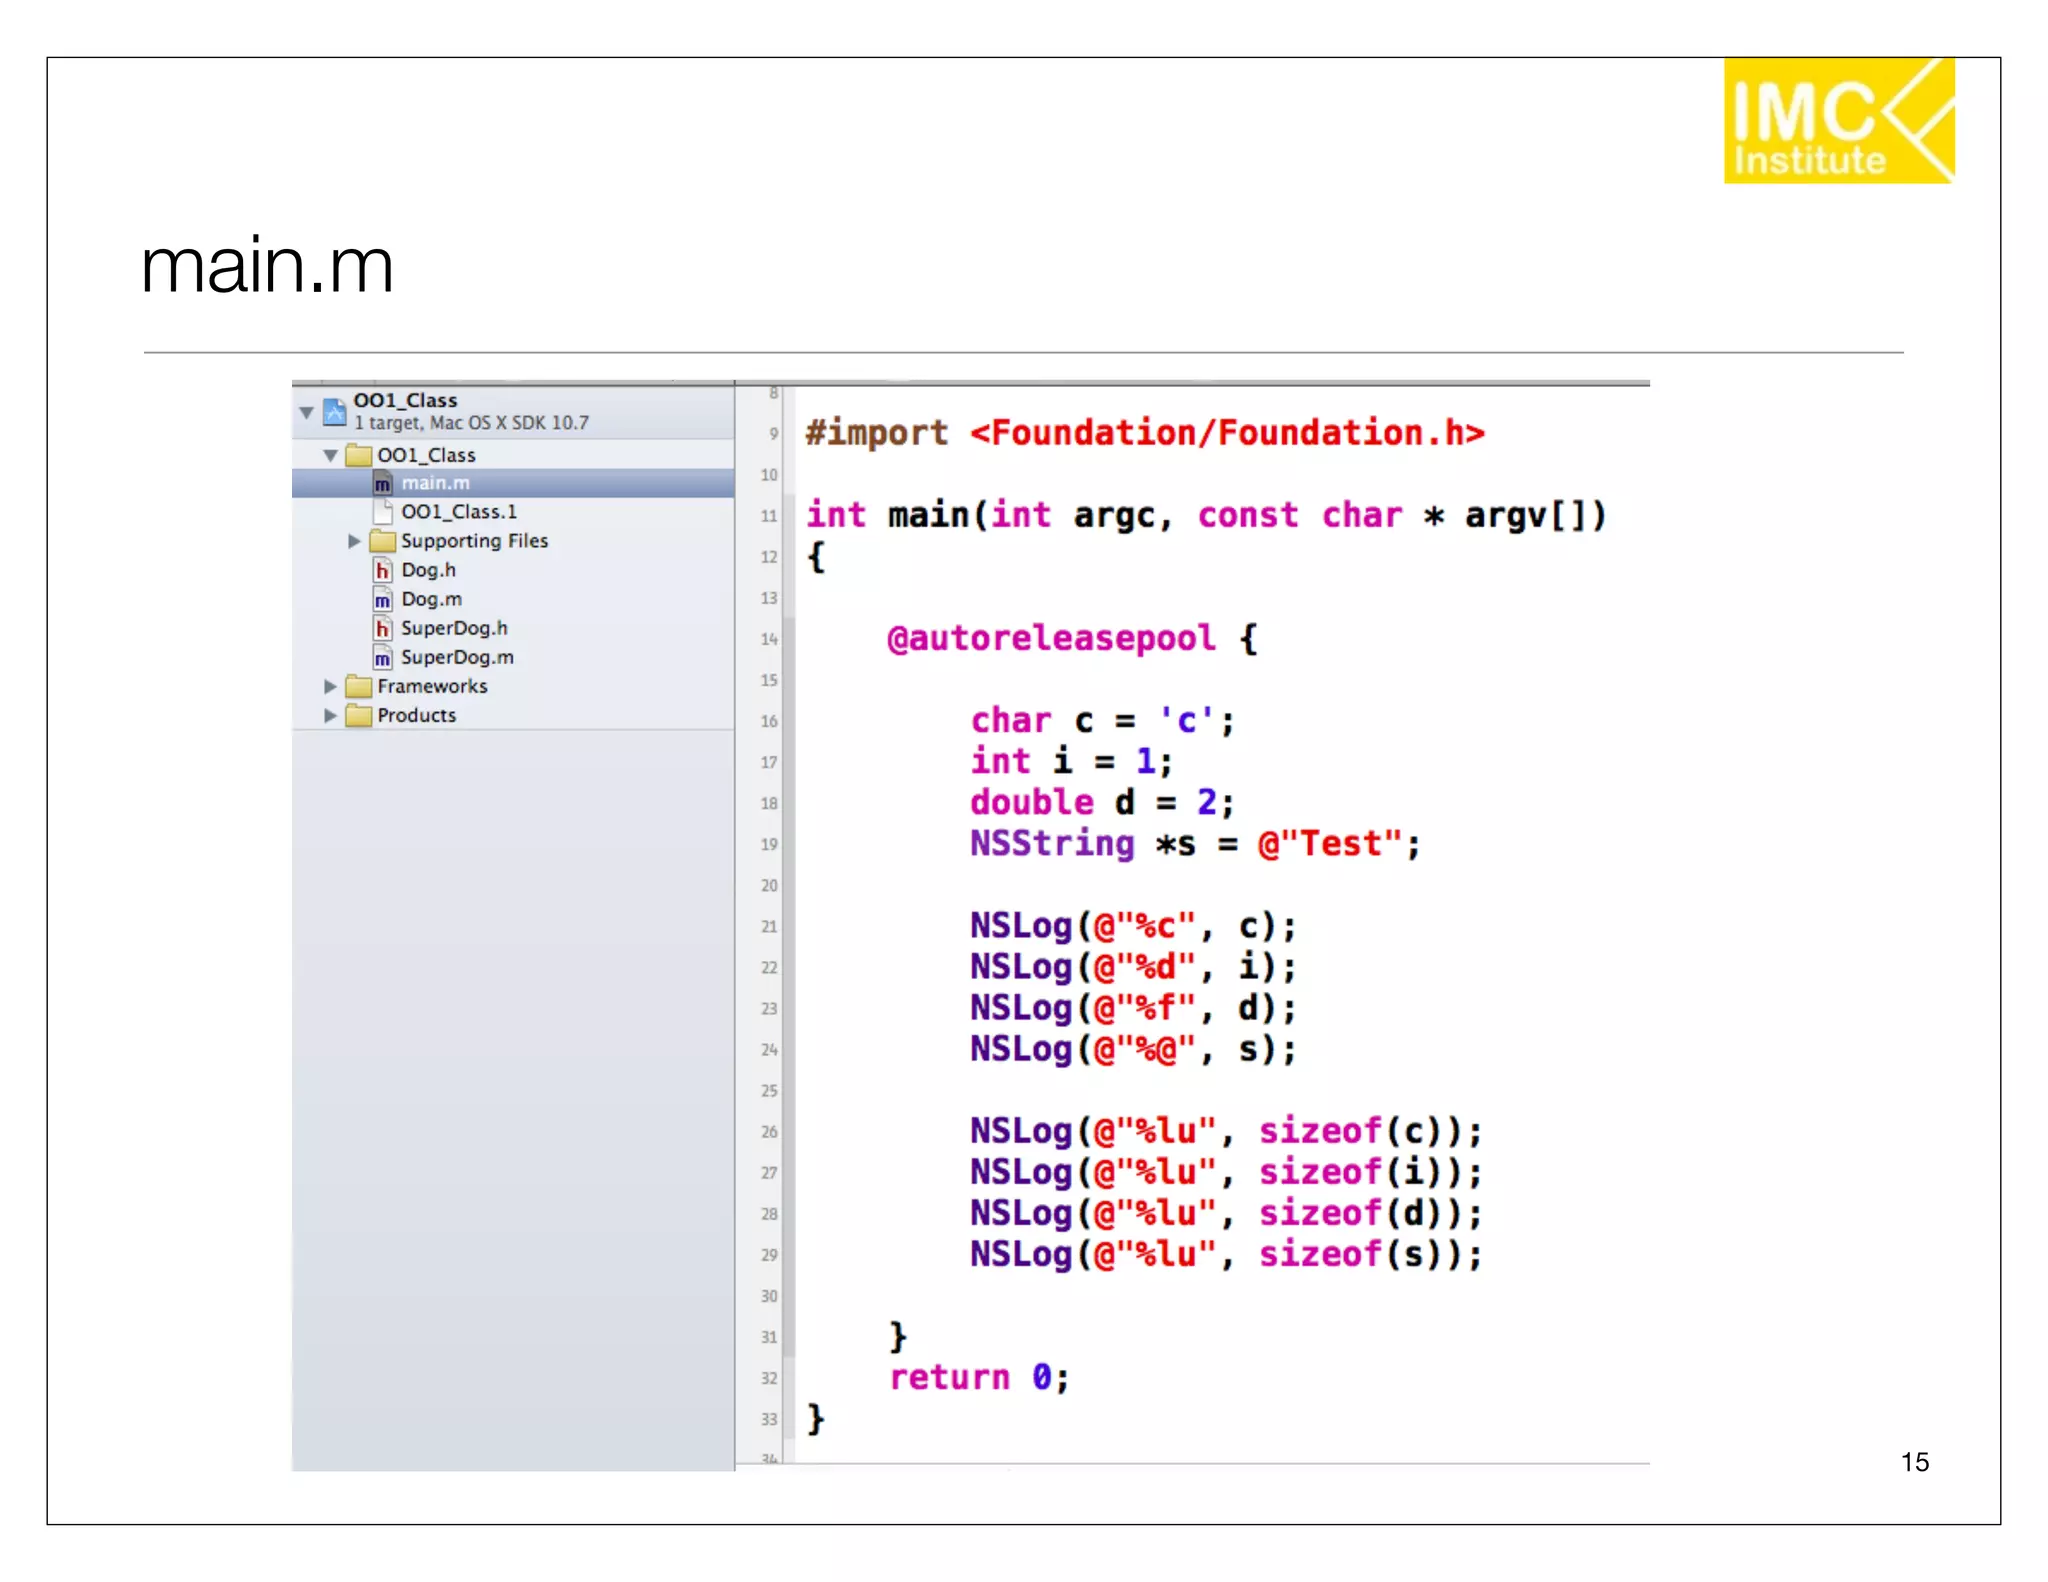Open the OO1_Class.1 file
The image size is (2048, 1582).
(x=459, y=512)
